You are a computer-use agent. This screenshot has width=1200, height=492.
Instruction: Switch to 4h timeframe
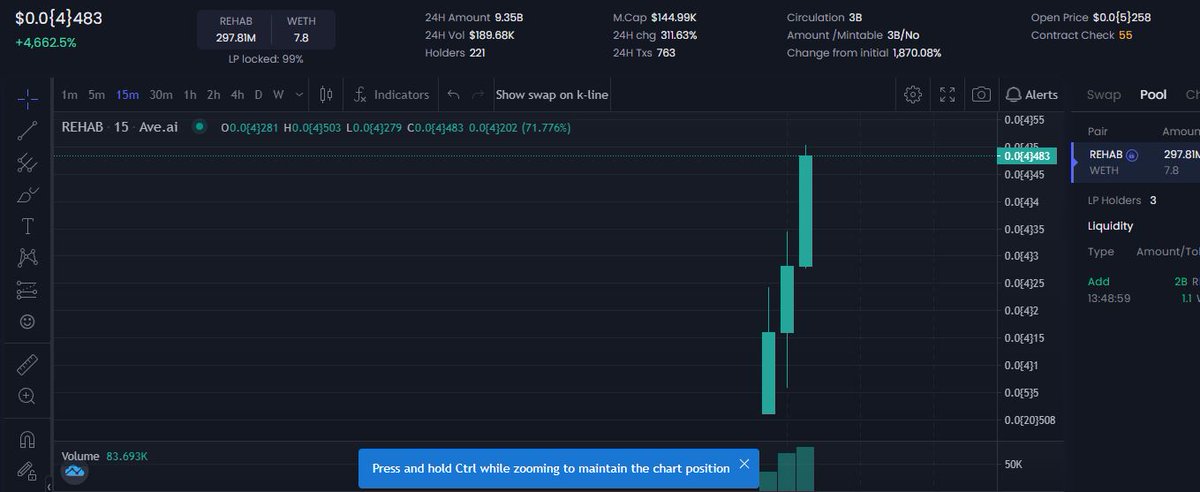(237, 95)
